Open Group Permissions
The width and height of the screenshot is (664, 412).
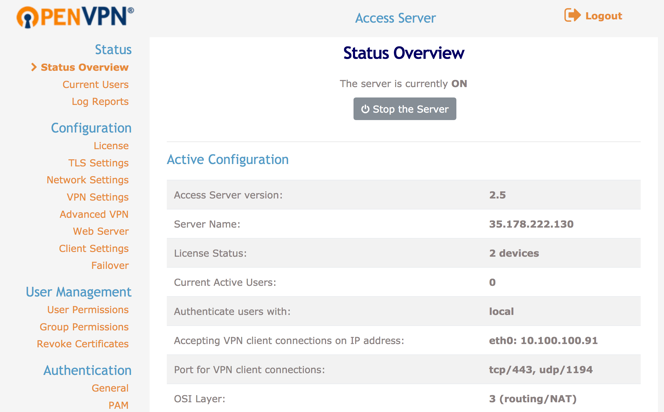click(x=84, y=327)
